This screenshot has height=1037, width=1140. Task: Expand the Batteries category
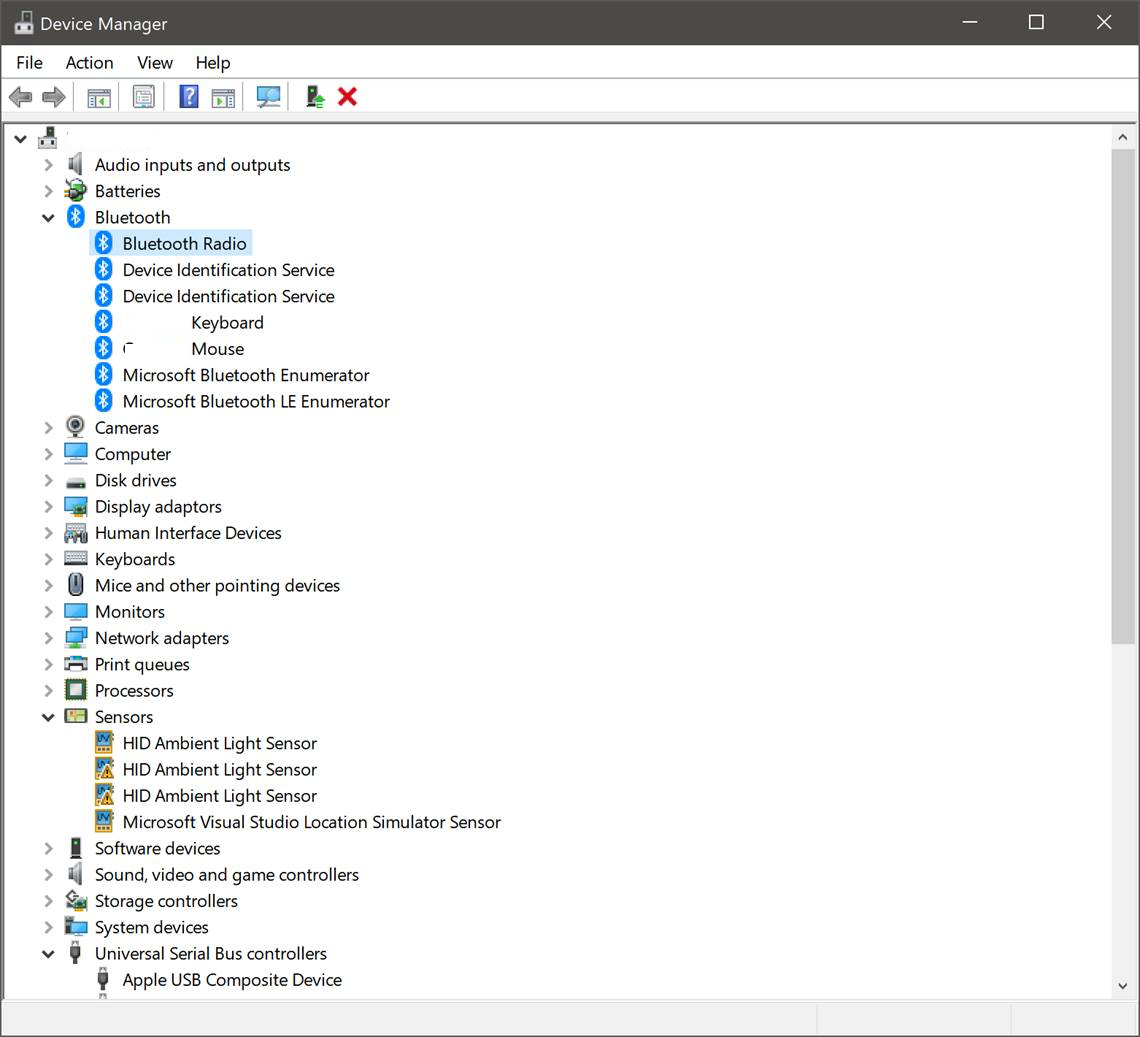48,191
